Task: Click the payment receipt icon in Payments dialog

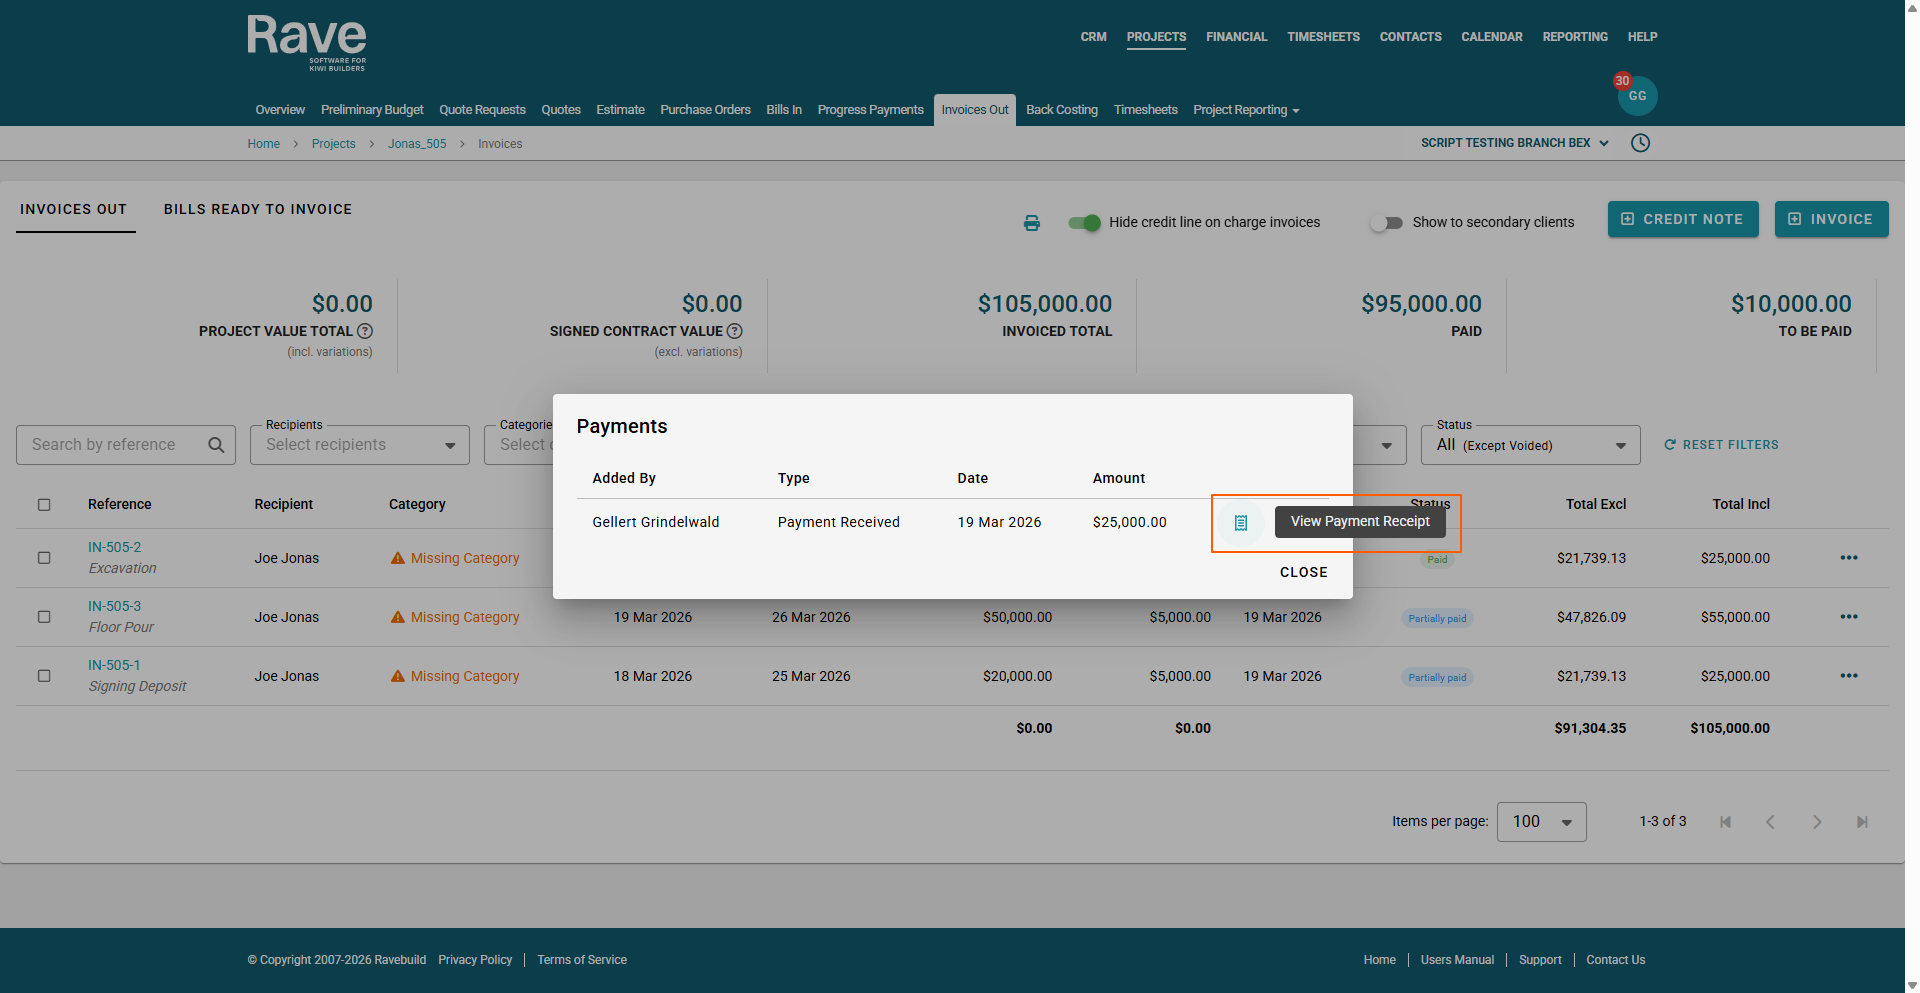Action: tap(1240, 523)
